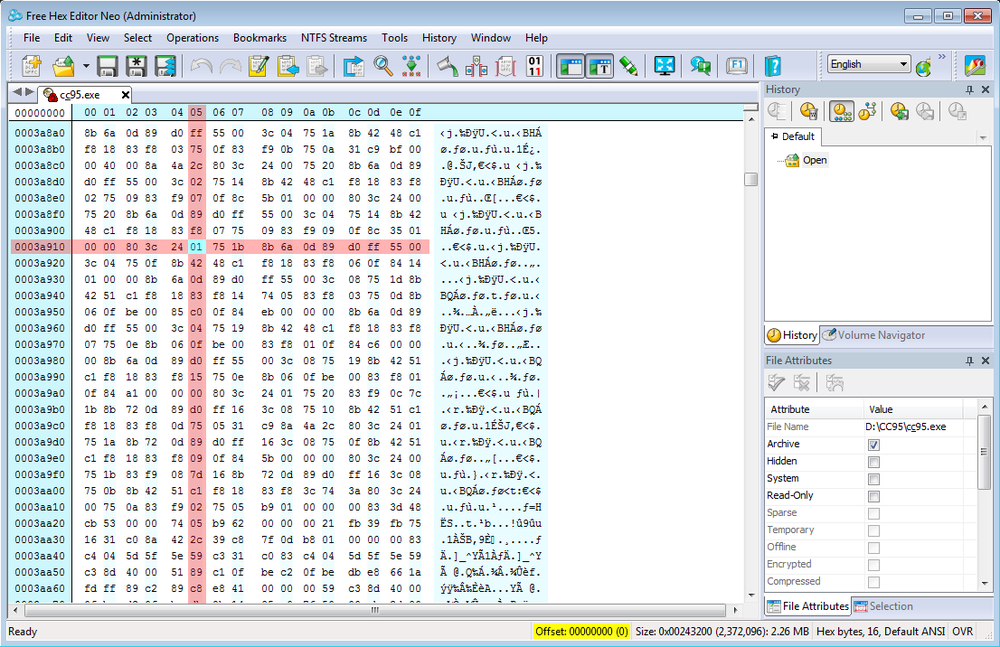Open the Operations menu
The image size is (1000, 647).
pyautogui.click(x=193, y=38)
